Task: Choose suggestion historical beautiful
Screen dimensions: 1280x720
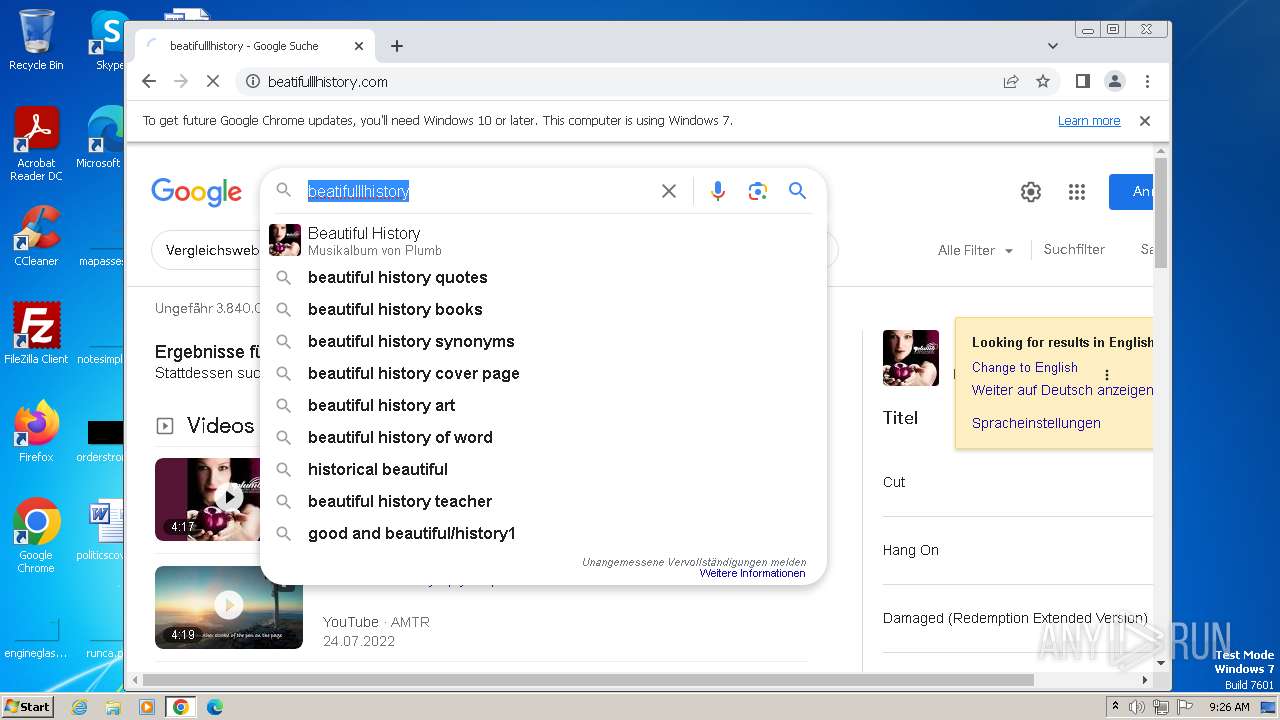Action: [x=544, y=469]
